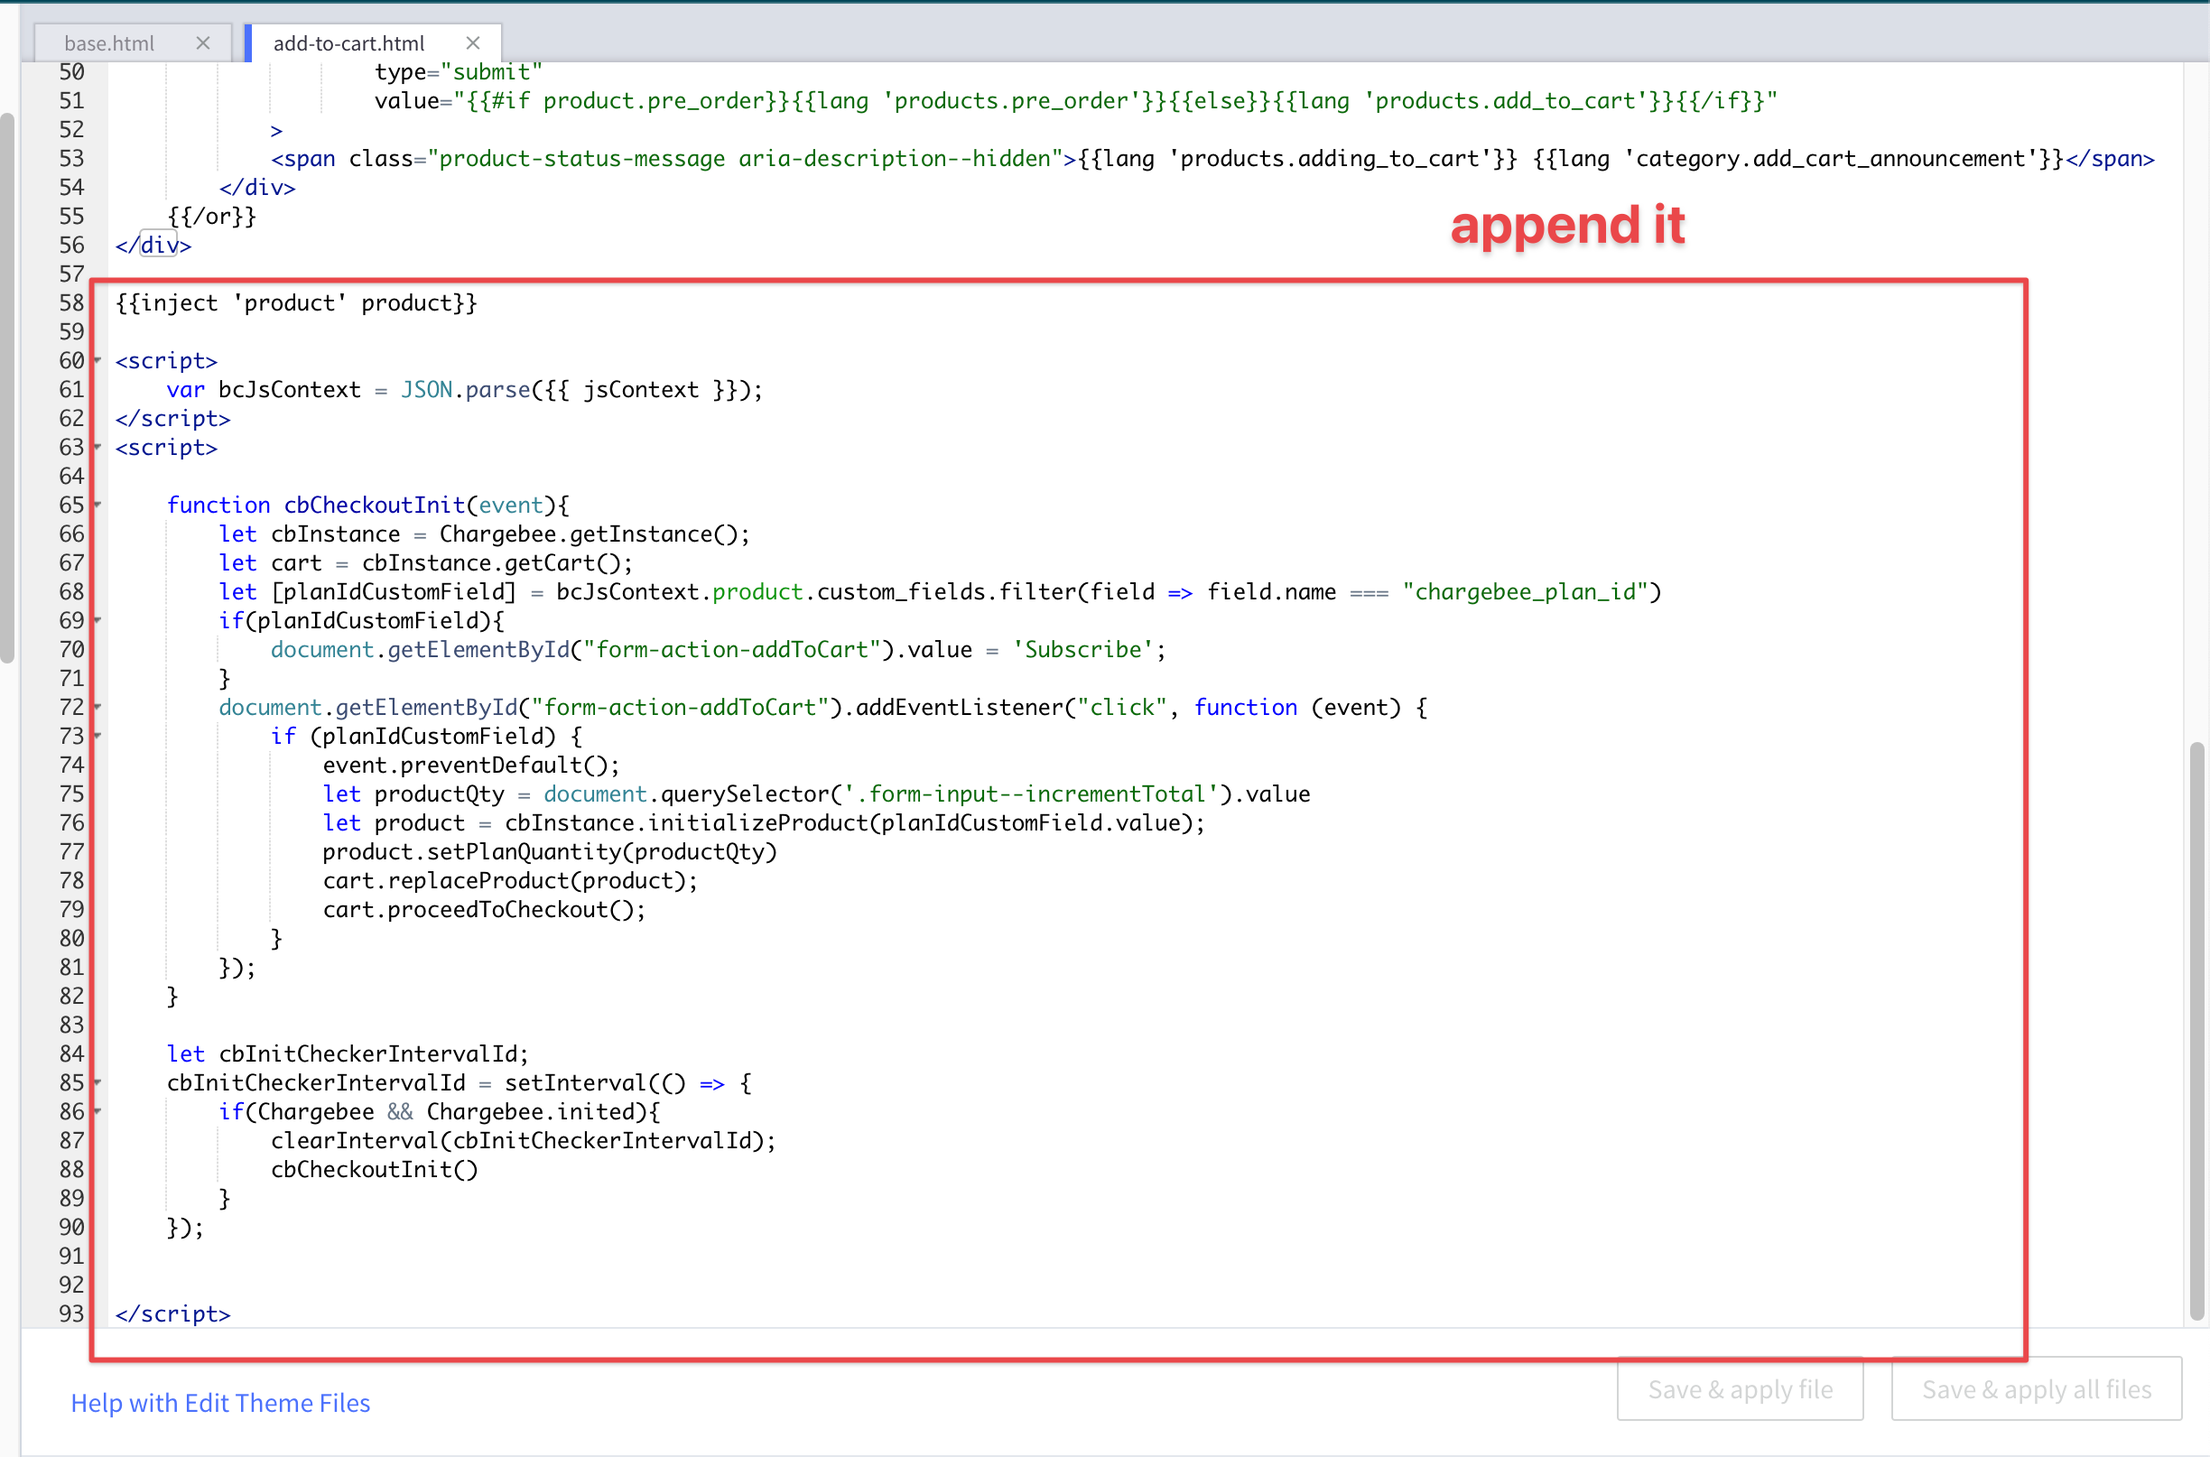Viewport: 2210px width, 1457px height.
Task: Close the add-to-cart.html tab
Action: [473, 43]
